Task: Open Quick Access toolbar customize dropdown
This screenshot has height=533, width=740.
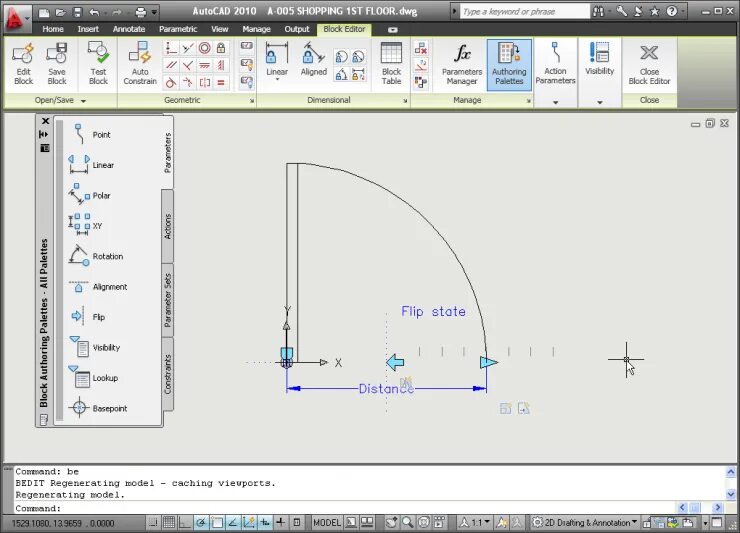Action: [154, 12]
